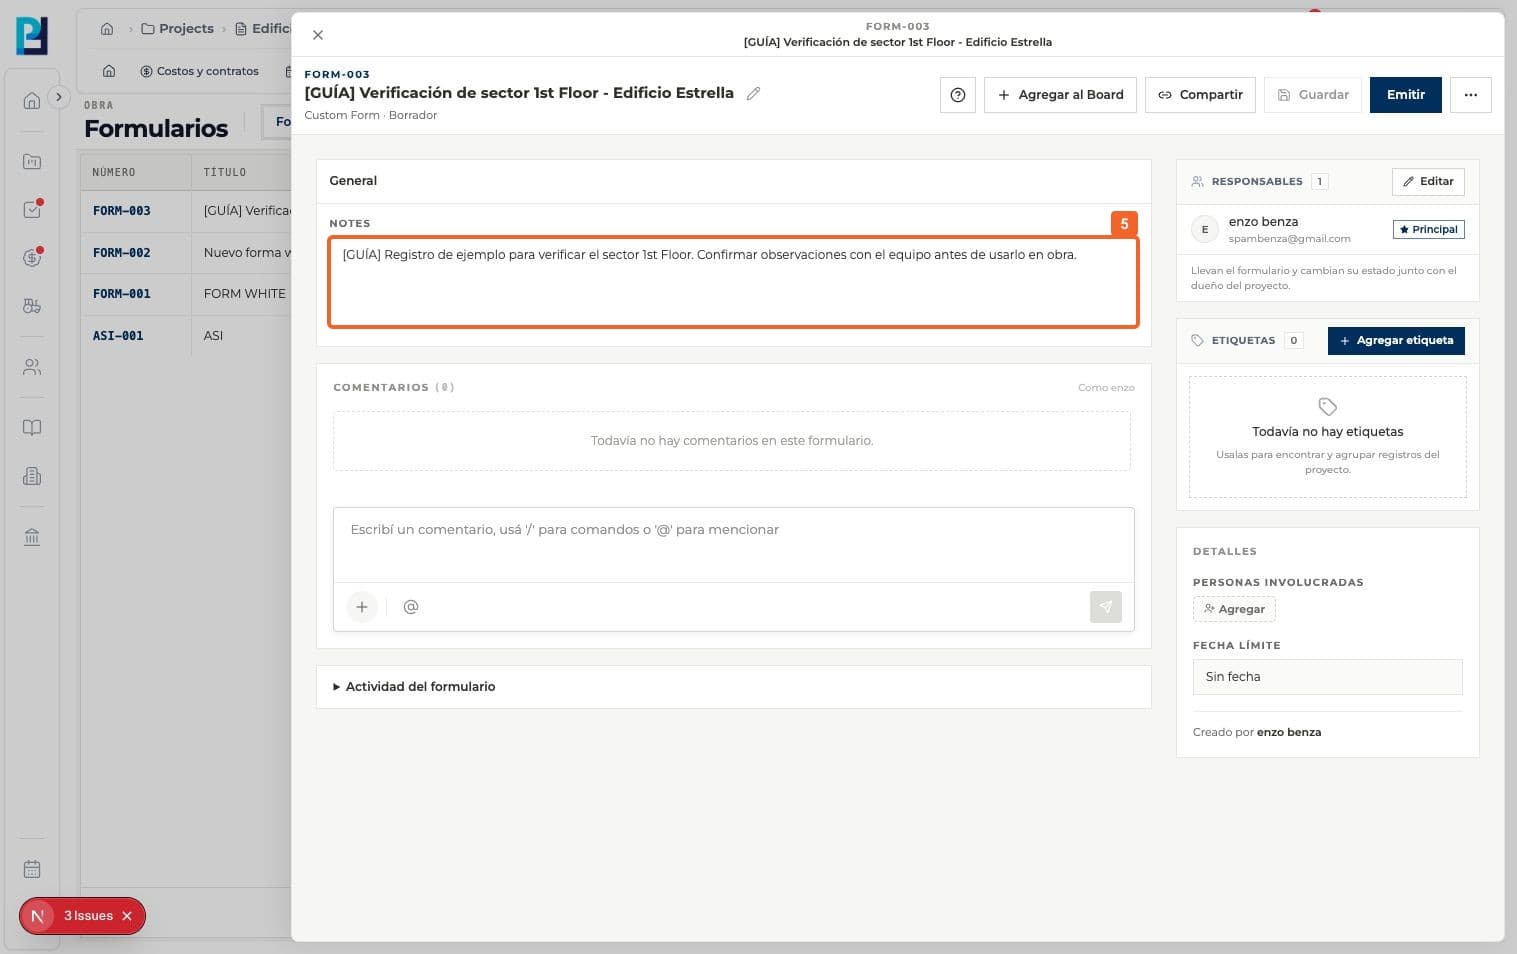Open the projects folder icon in sidebar
Viewport: 1517px width, 954px height.
coord(32,162)
